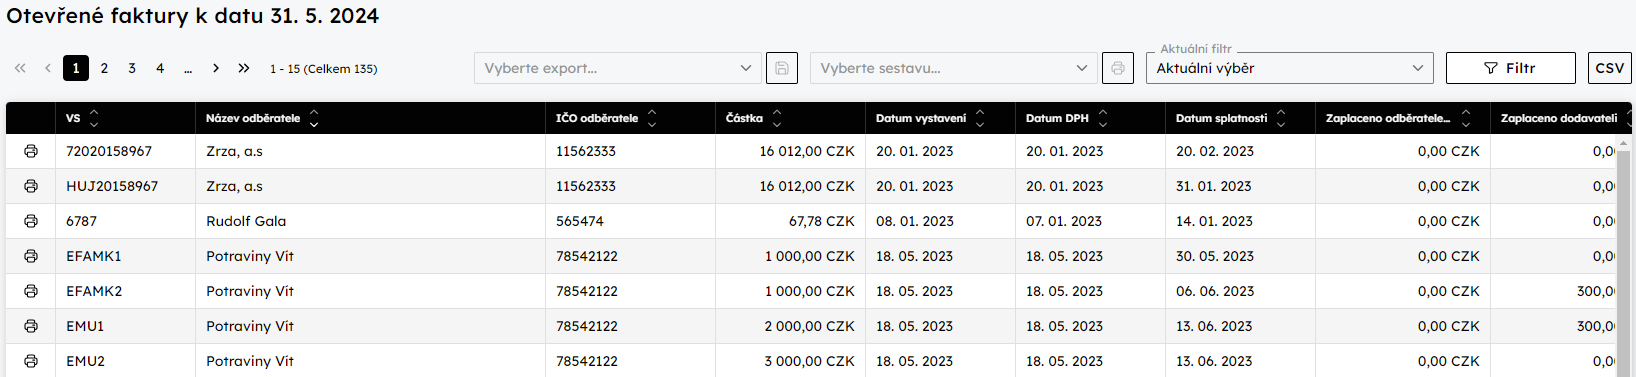This screenshot has width=1636, height=377.
Task: Click IČO 565474
Action: point(580,221)
